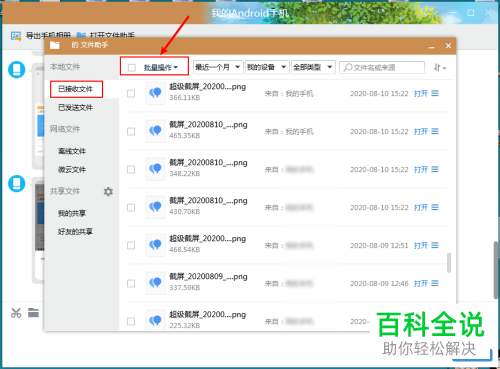Click the file type icon of 225.32KB file
The image size is (500, 369).
(x=155, y=320)
